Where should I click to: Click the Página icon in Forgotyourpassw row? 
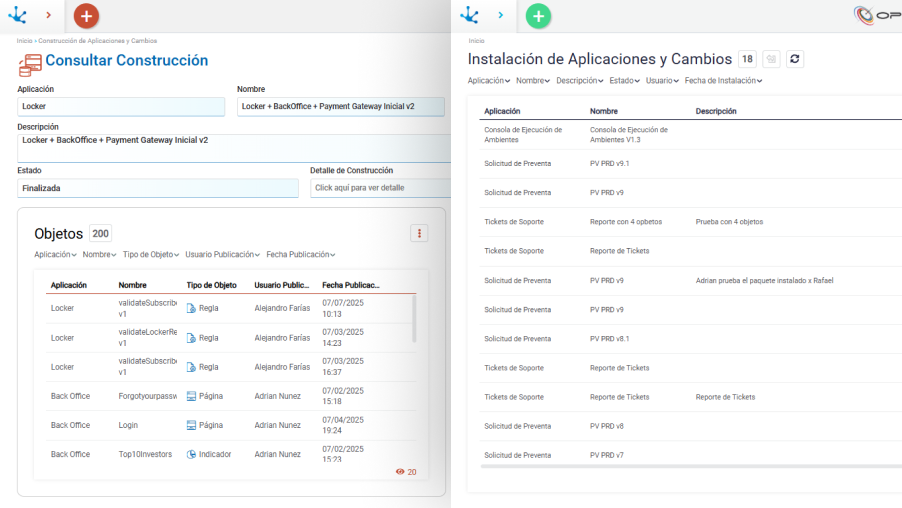pos(191,396)
